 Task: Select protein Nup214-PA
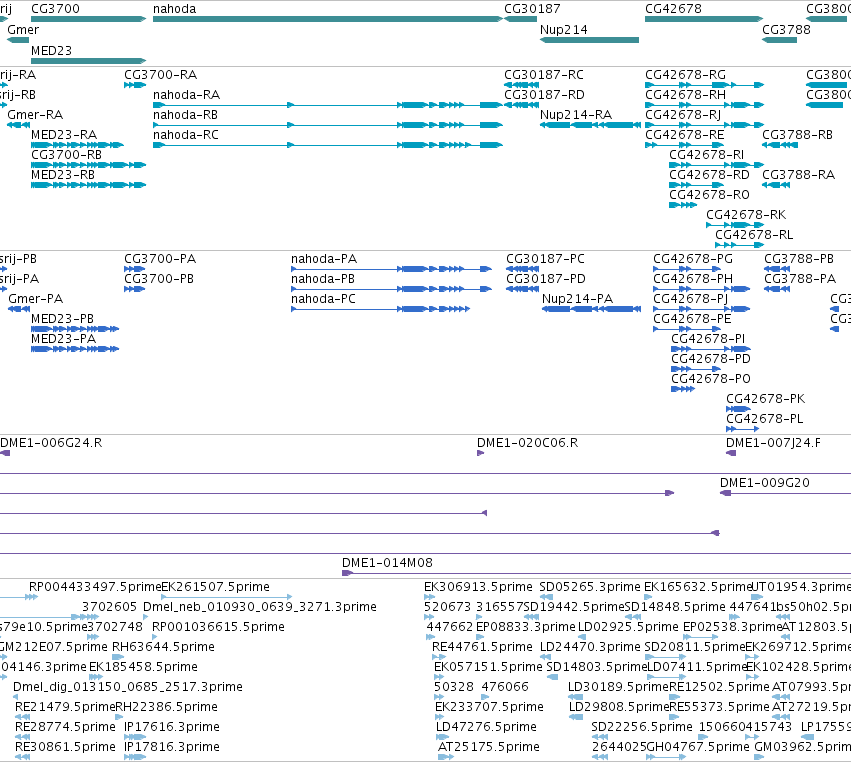(x=592, y=309)
